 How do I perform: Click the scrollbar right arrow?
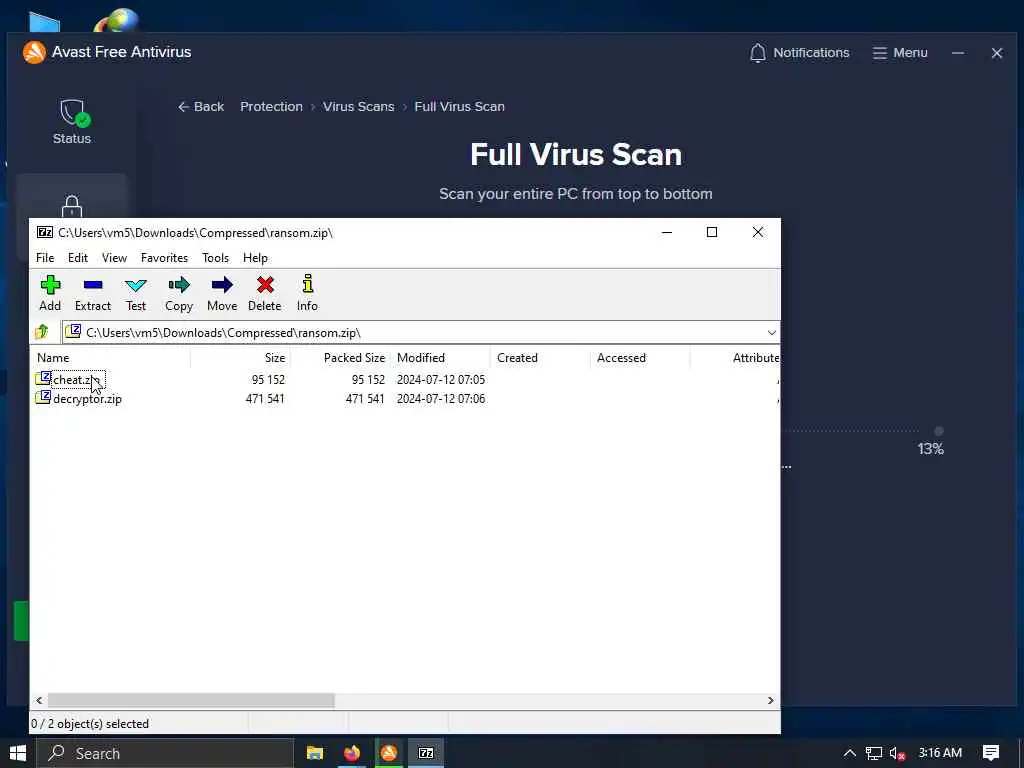pos(771,700)
